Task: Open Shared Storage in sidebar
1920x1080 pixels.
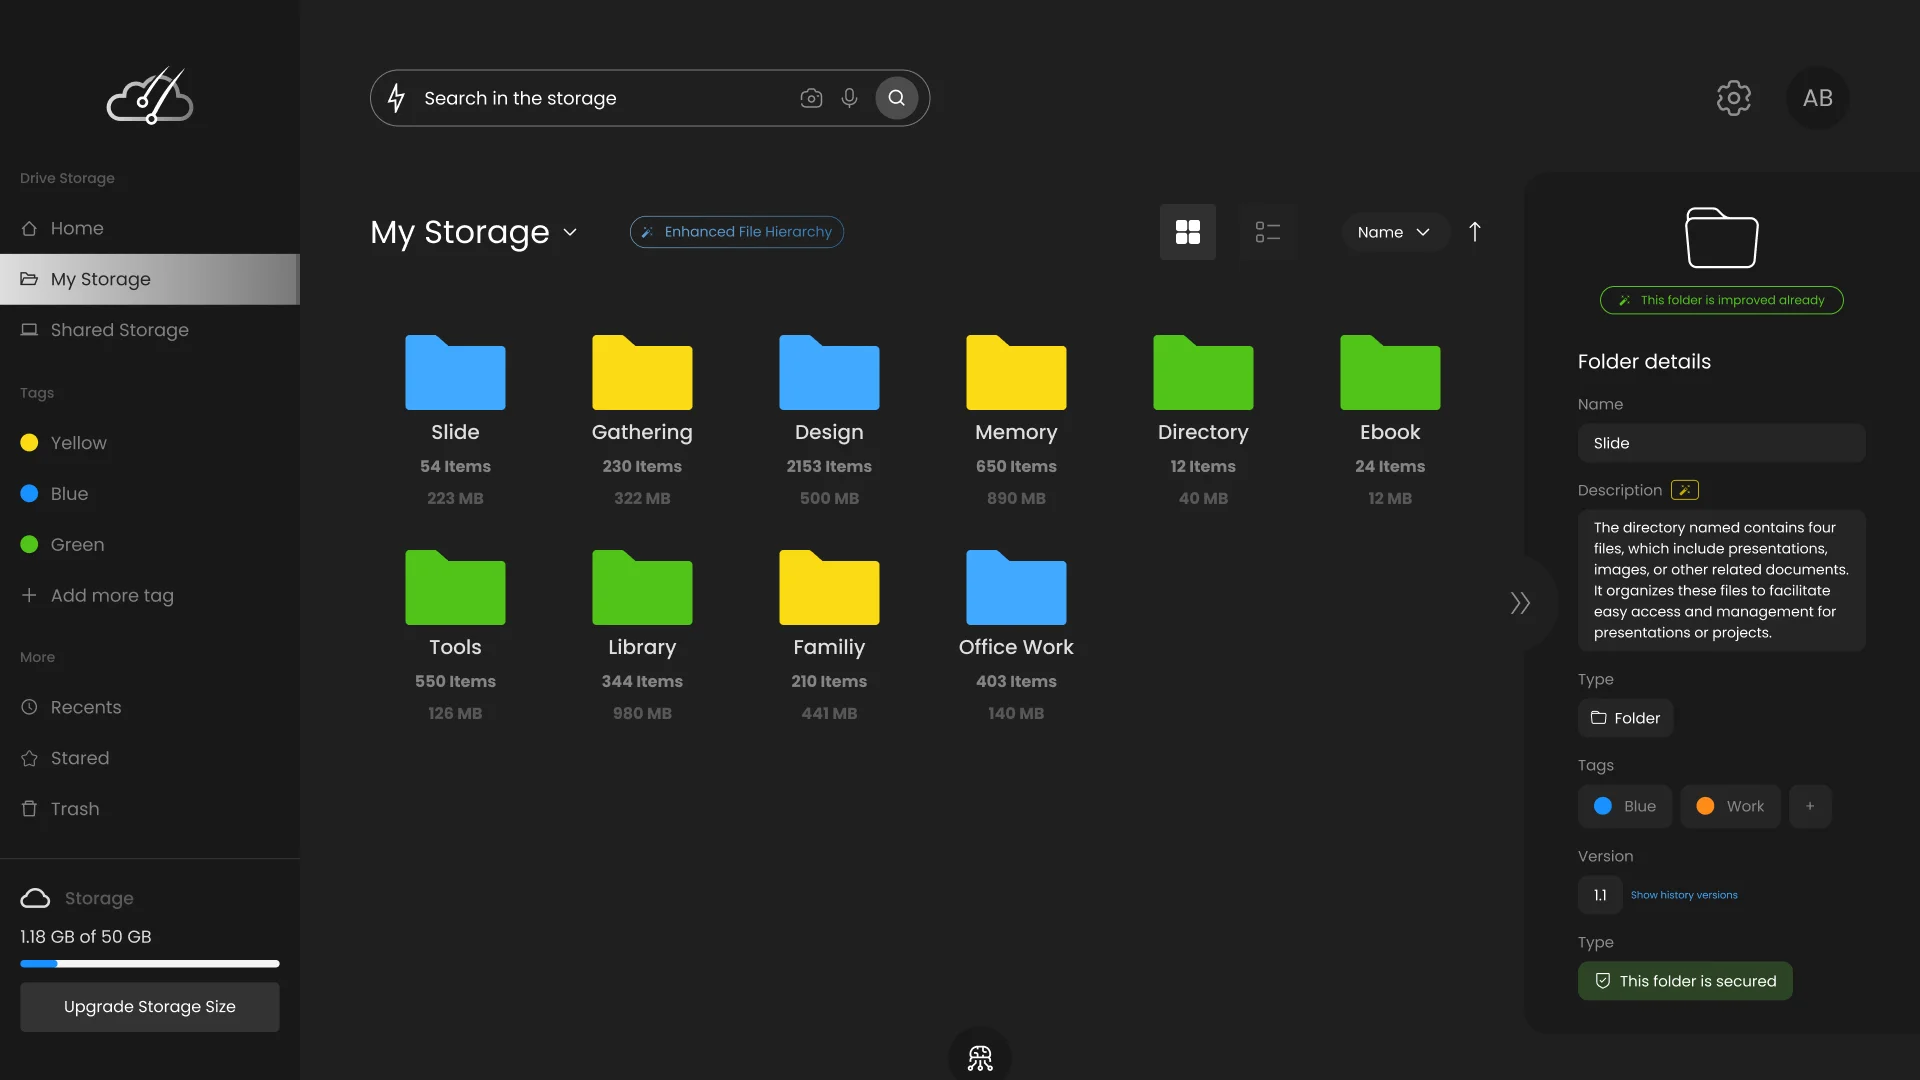Action: click(150, 330)
